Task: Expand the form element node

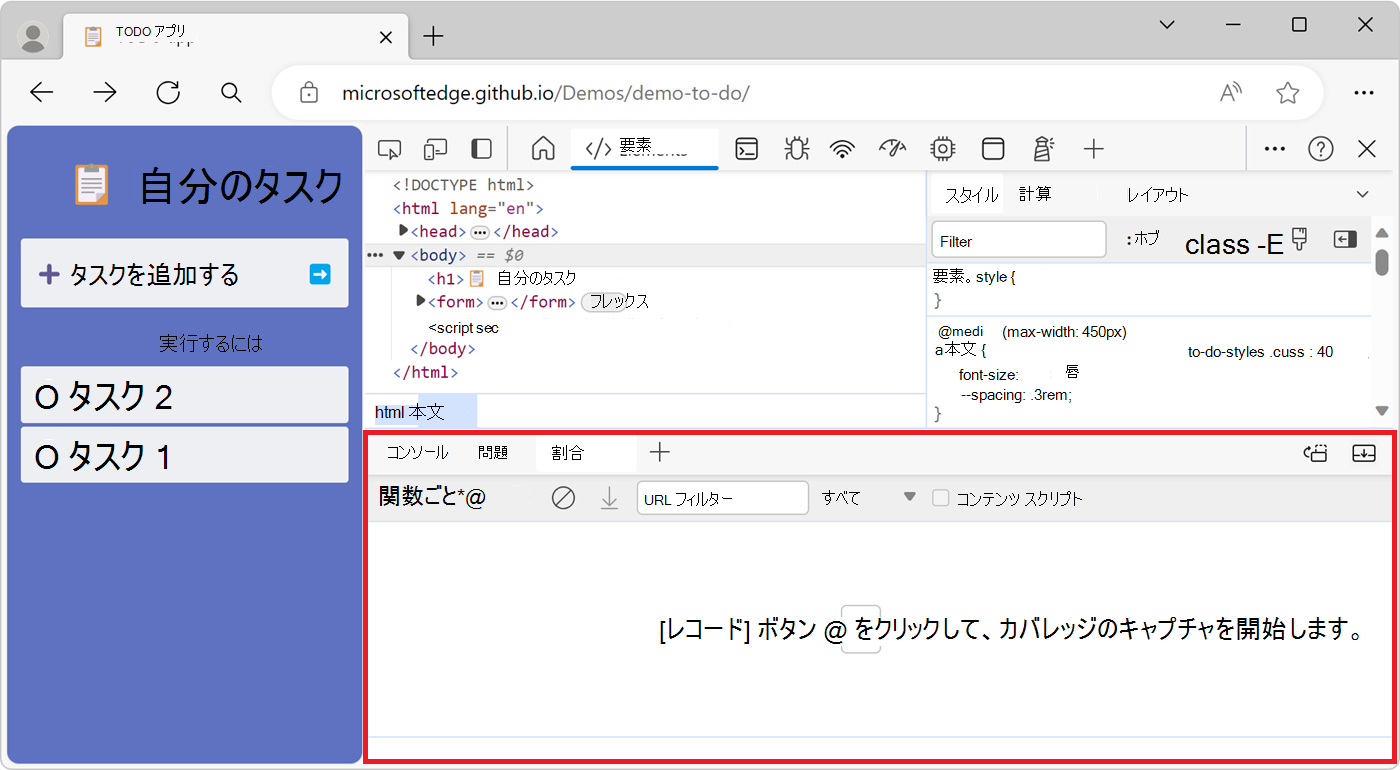Action: pos(420,301)
